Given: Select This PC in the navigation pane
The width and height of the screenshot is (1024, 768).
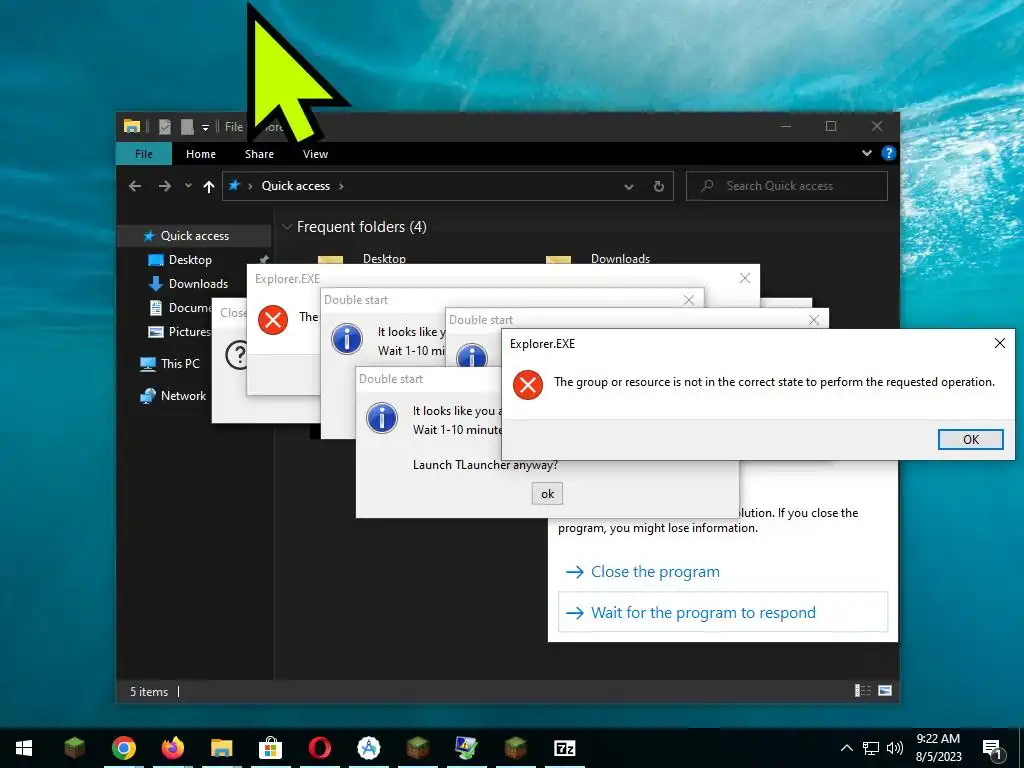Looking at the screenshot, I should tap(180, 364).
